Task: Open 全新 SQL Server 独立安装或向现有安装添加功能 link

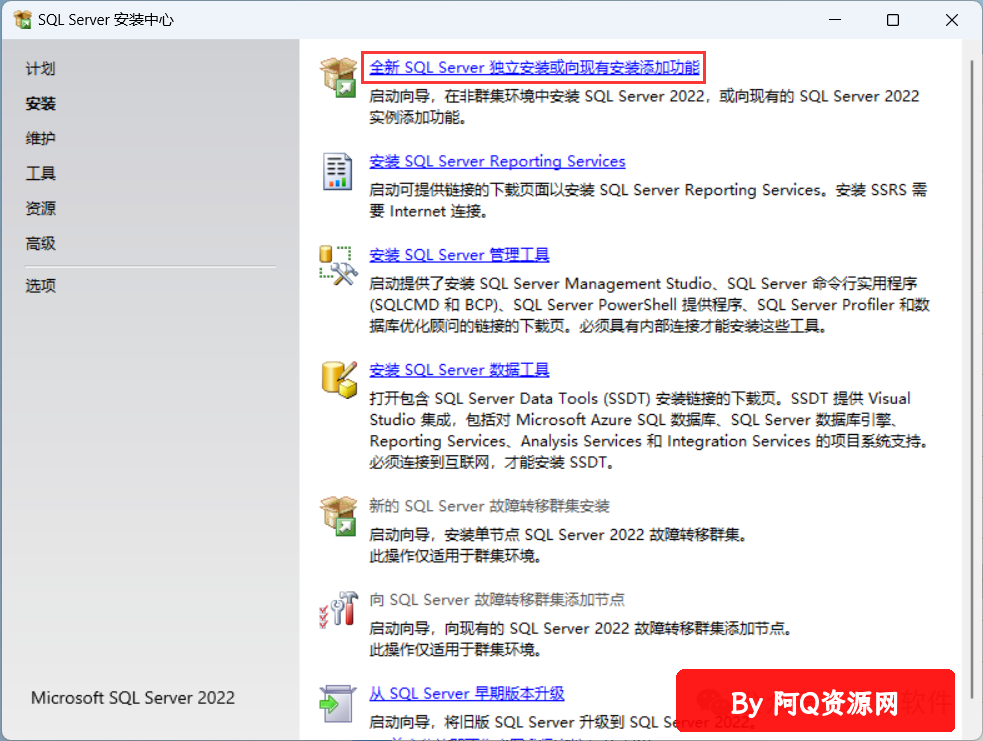Action: pos(534,67)
